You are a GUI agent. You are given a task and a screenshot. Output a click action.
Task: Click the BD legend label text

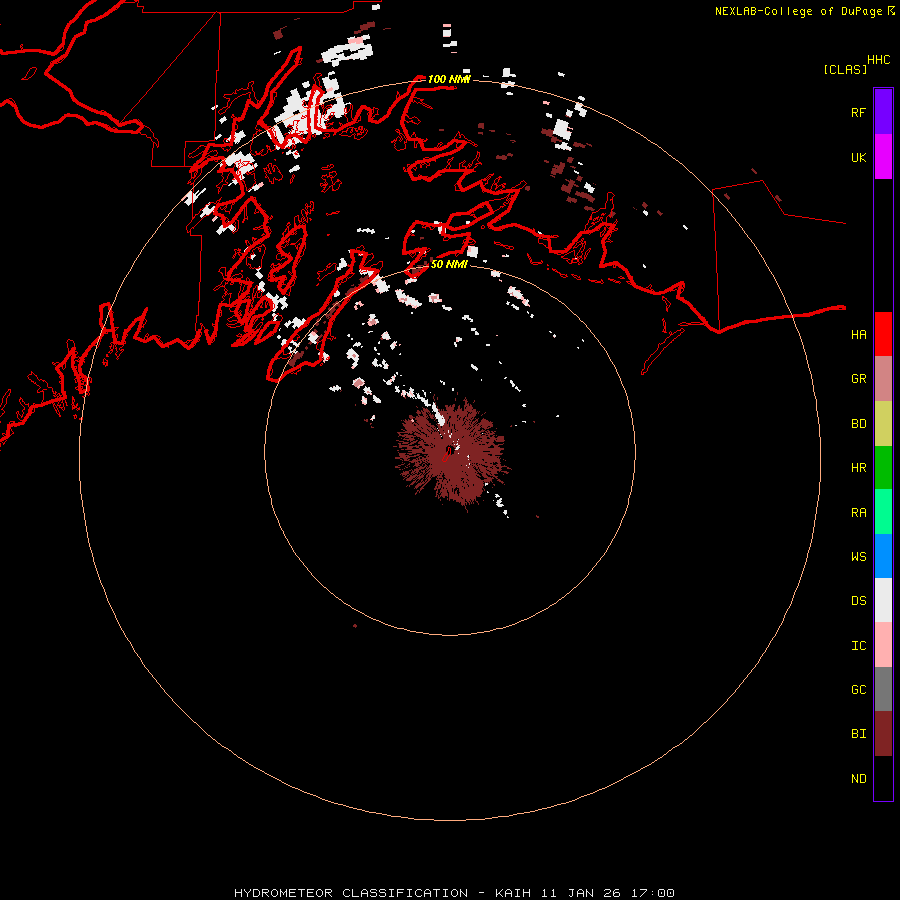click(x=858, y=424)
